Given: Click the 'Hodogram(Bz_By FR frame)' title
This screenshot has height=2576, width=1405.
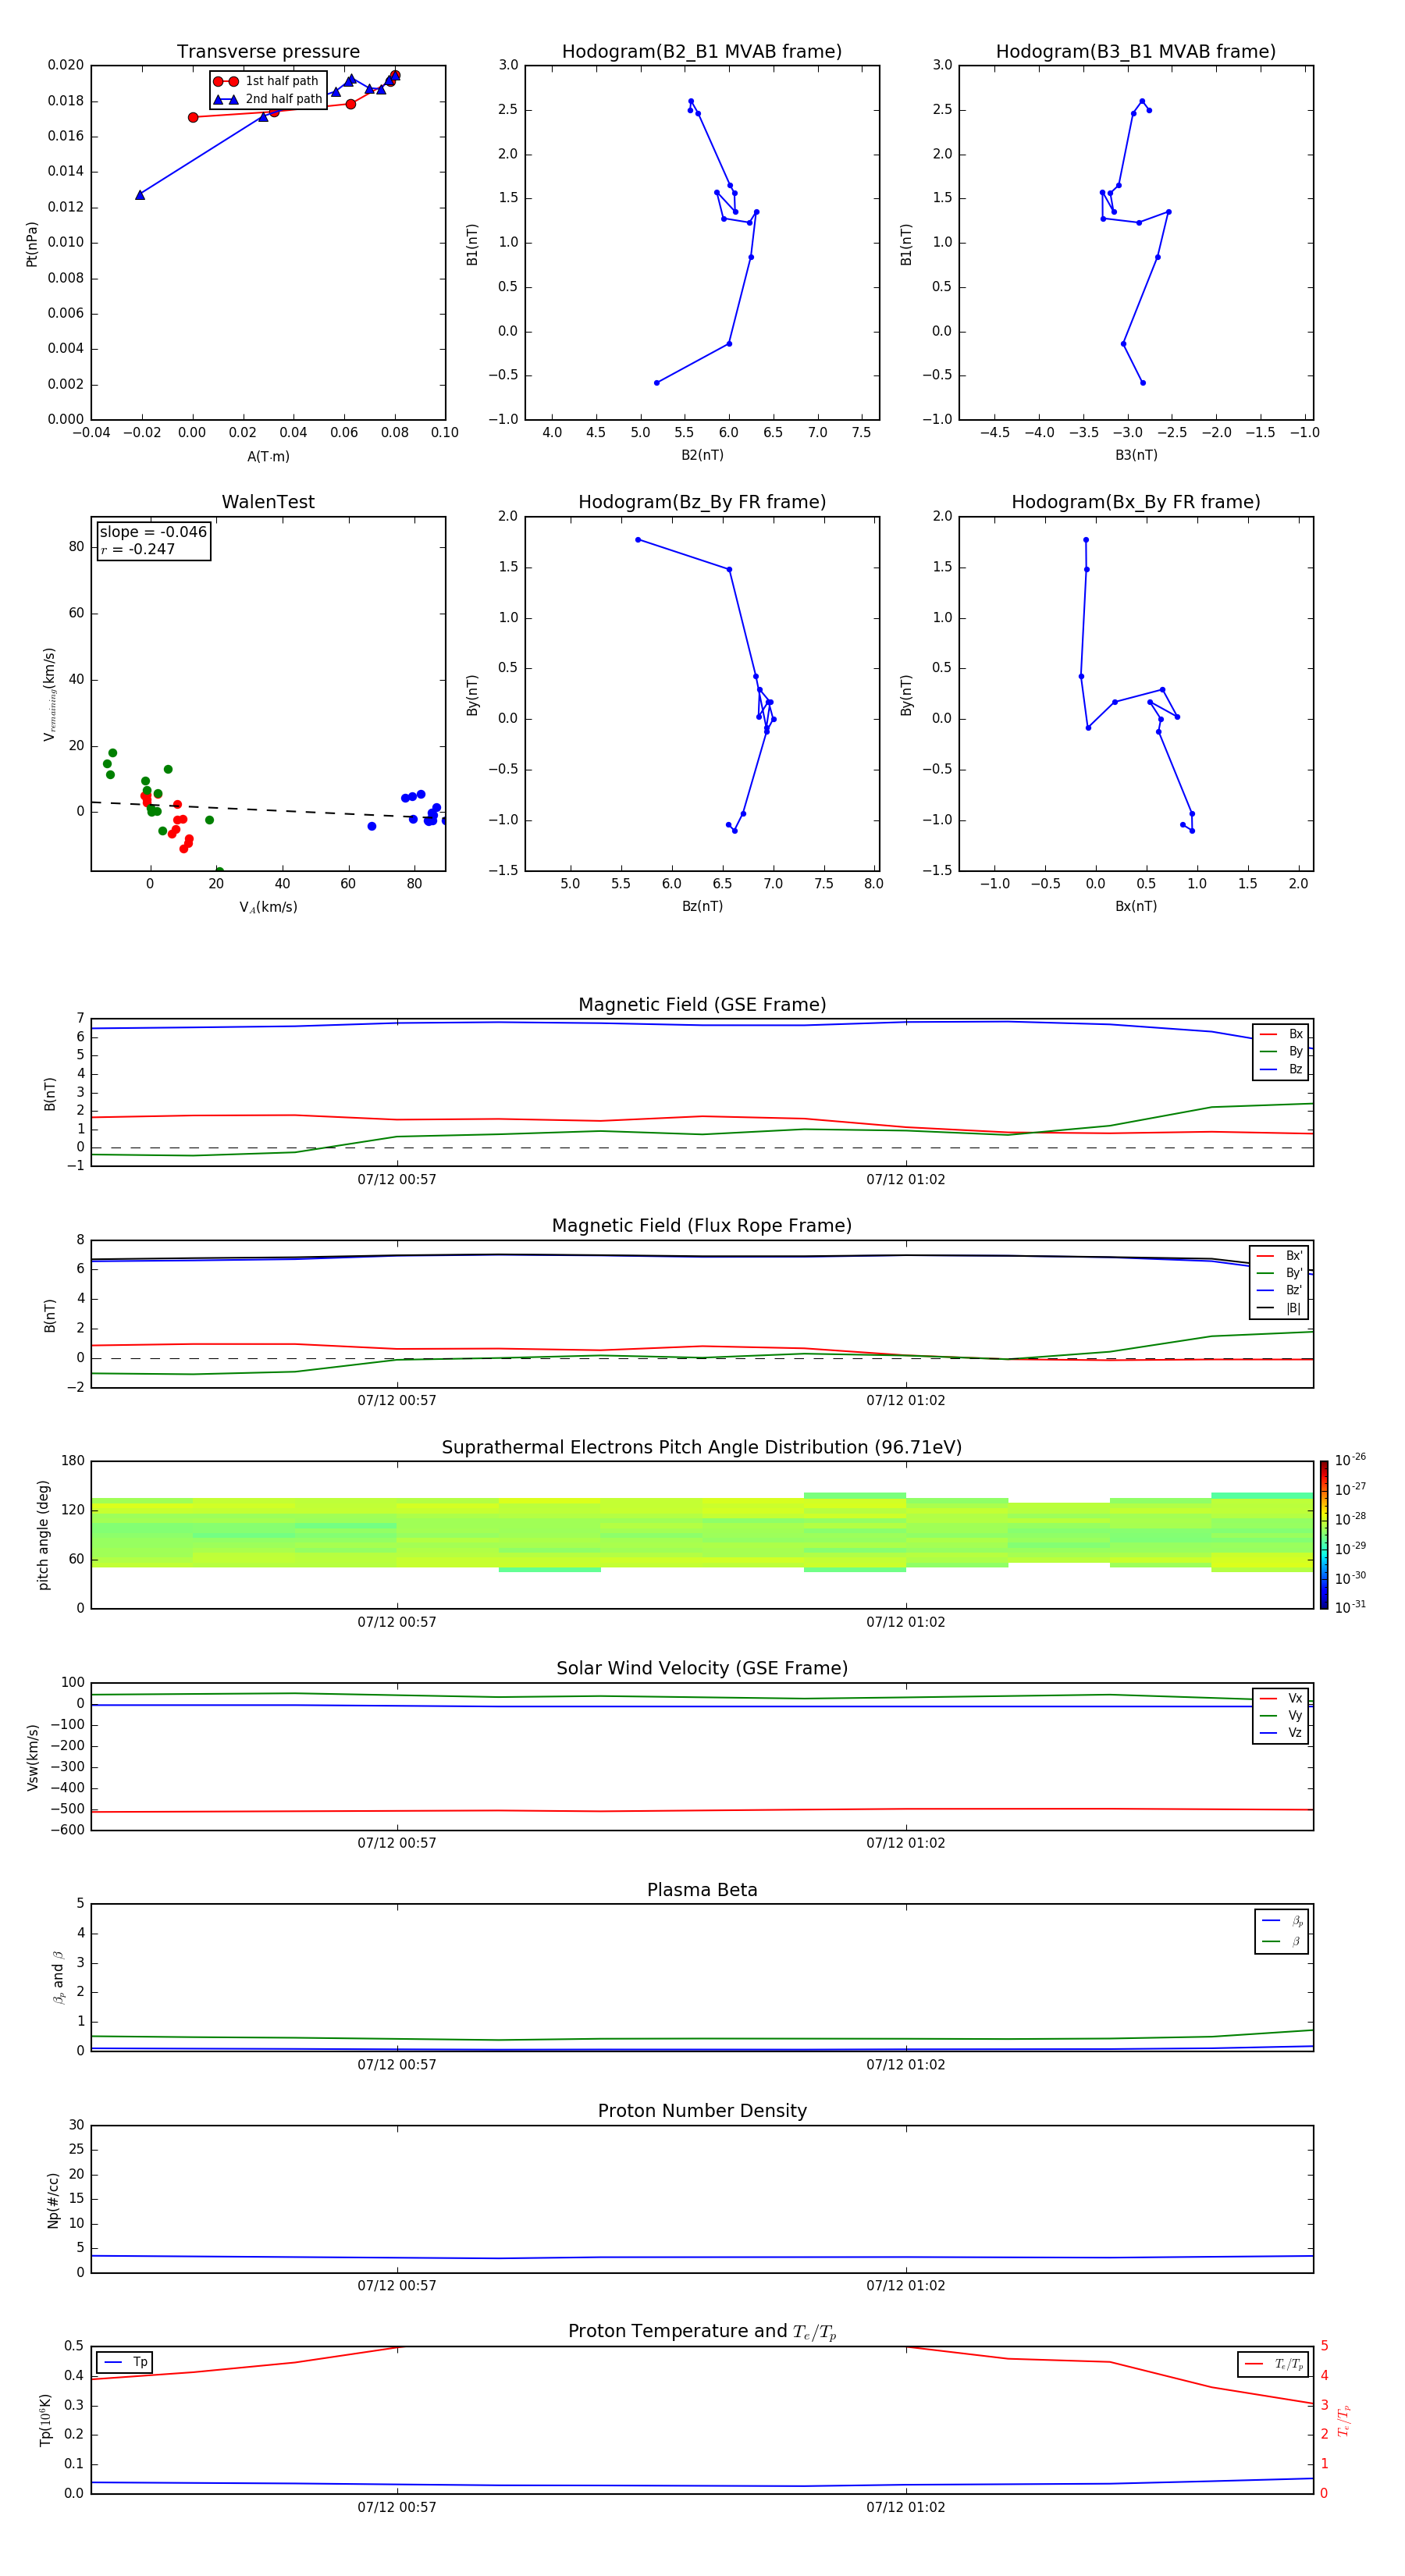Looking at the screenshot, I should pyautogui.click(x=702, y=502).
